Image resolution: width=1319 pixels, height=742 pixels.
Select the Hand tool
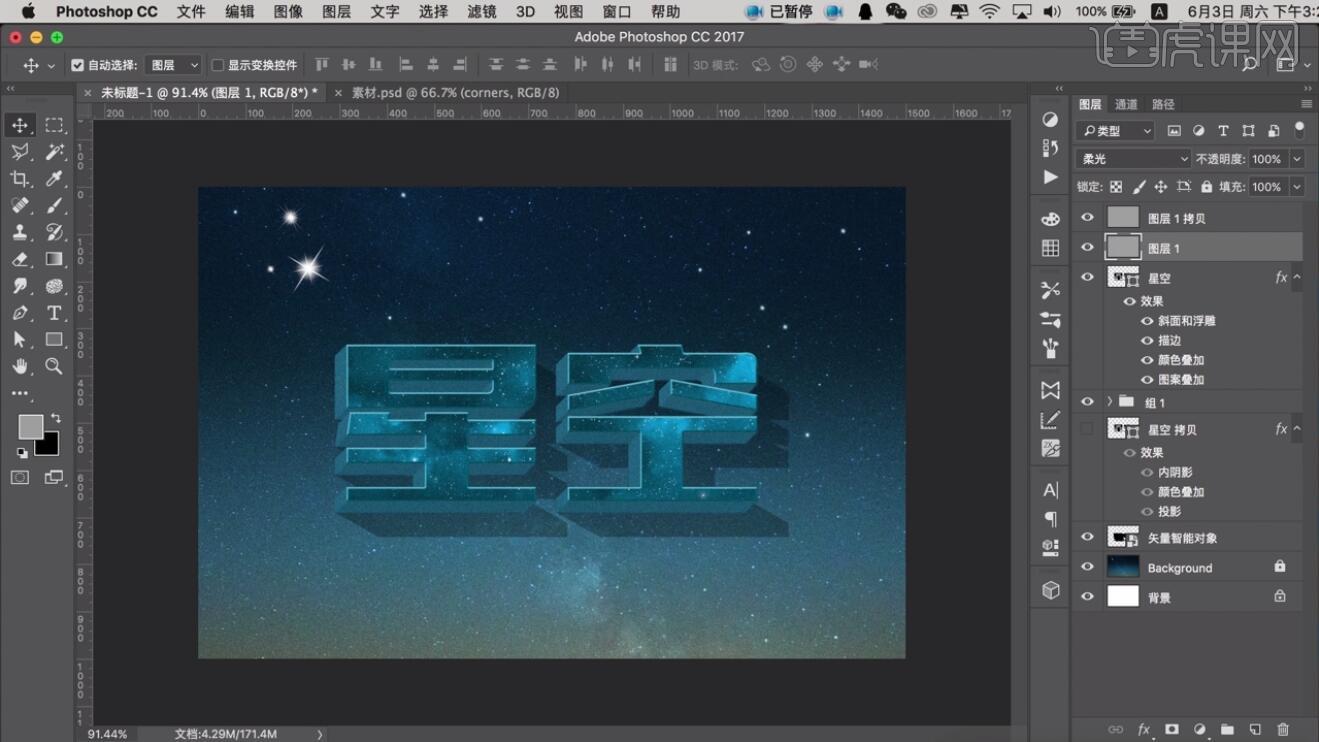(x=20, y=367)
